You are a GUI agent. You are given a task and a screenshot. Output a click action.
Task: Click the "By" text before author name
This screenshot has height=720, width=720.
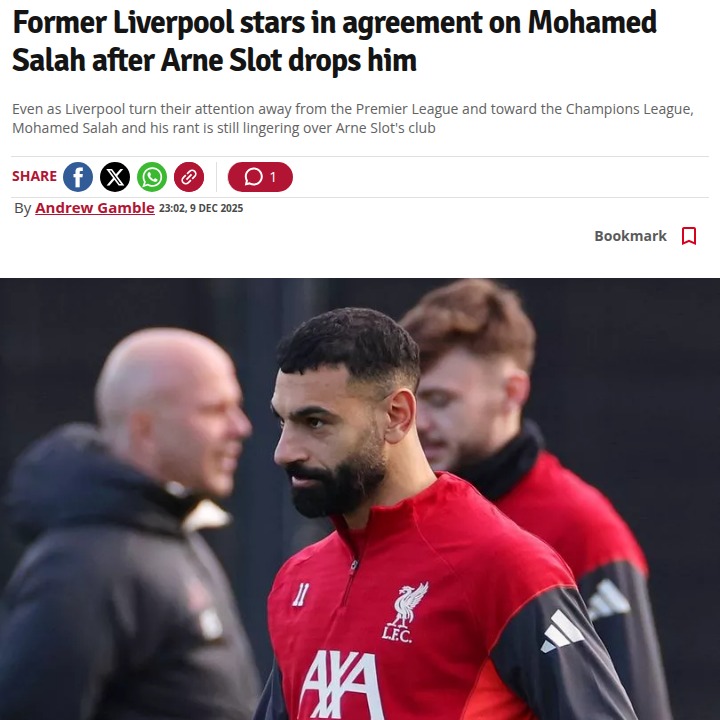22,208
